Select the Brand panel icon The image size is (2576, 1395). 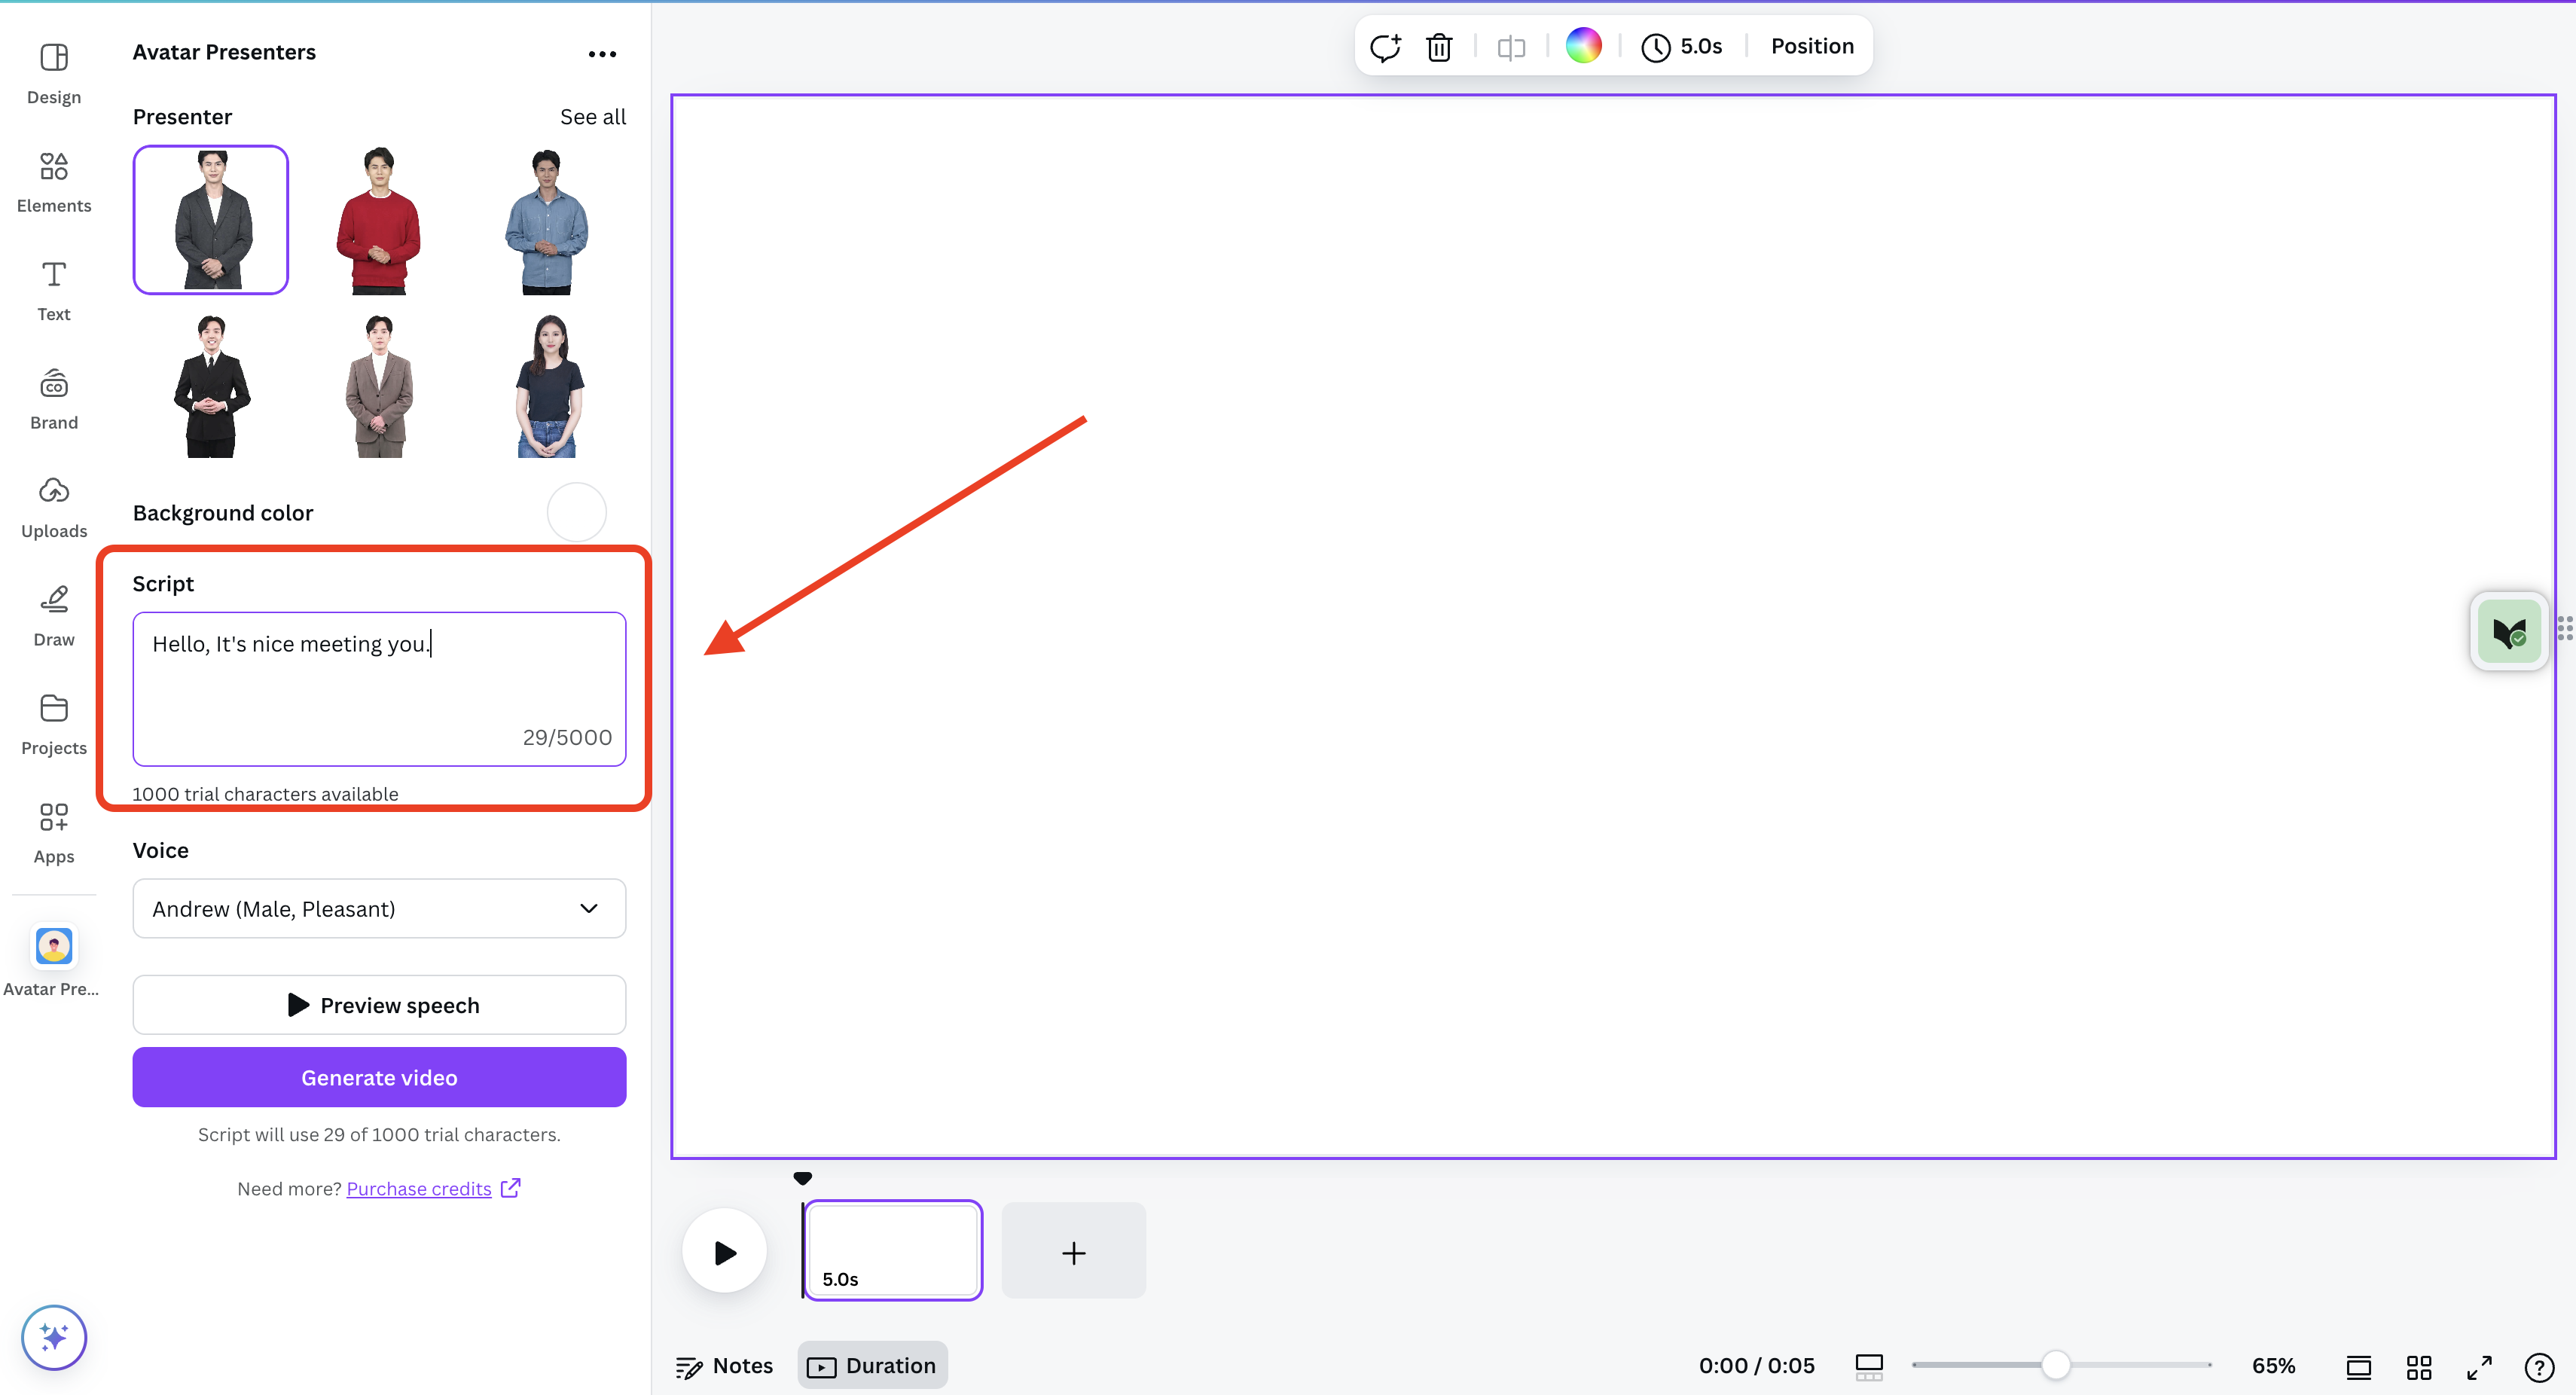click(x=53, y=398)
